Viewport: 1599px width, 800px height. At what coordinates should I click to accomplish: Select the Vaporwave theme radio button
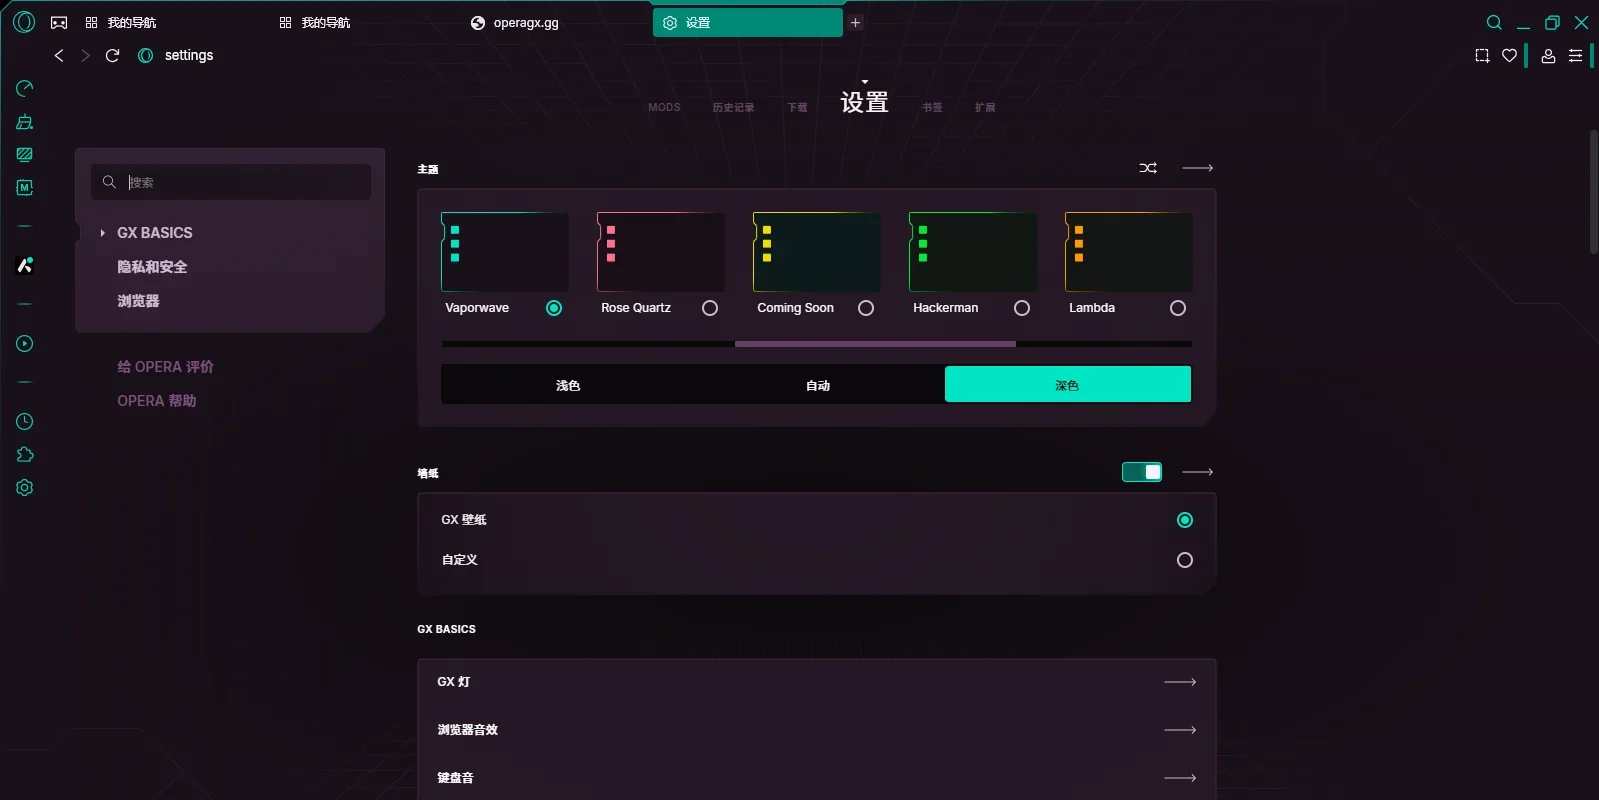coord(554,308)
